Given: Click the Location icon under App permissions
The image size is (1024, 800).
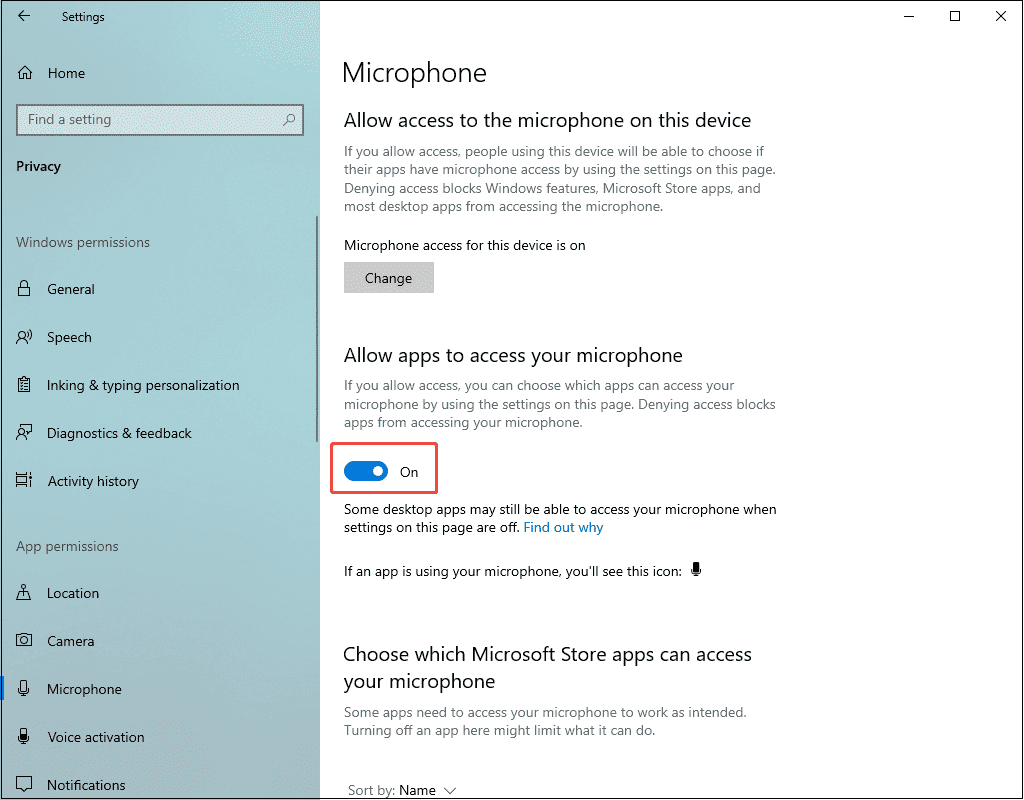Looking at the screenshot, I should coord(22,593).
